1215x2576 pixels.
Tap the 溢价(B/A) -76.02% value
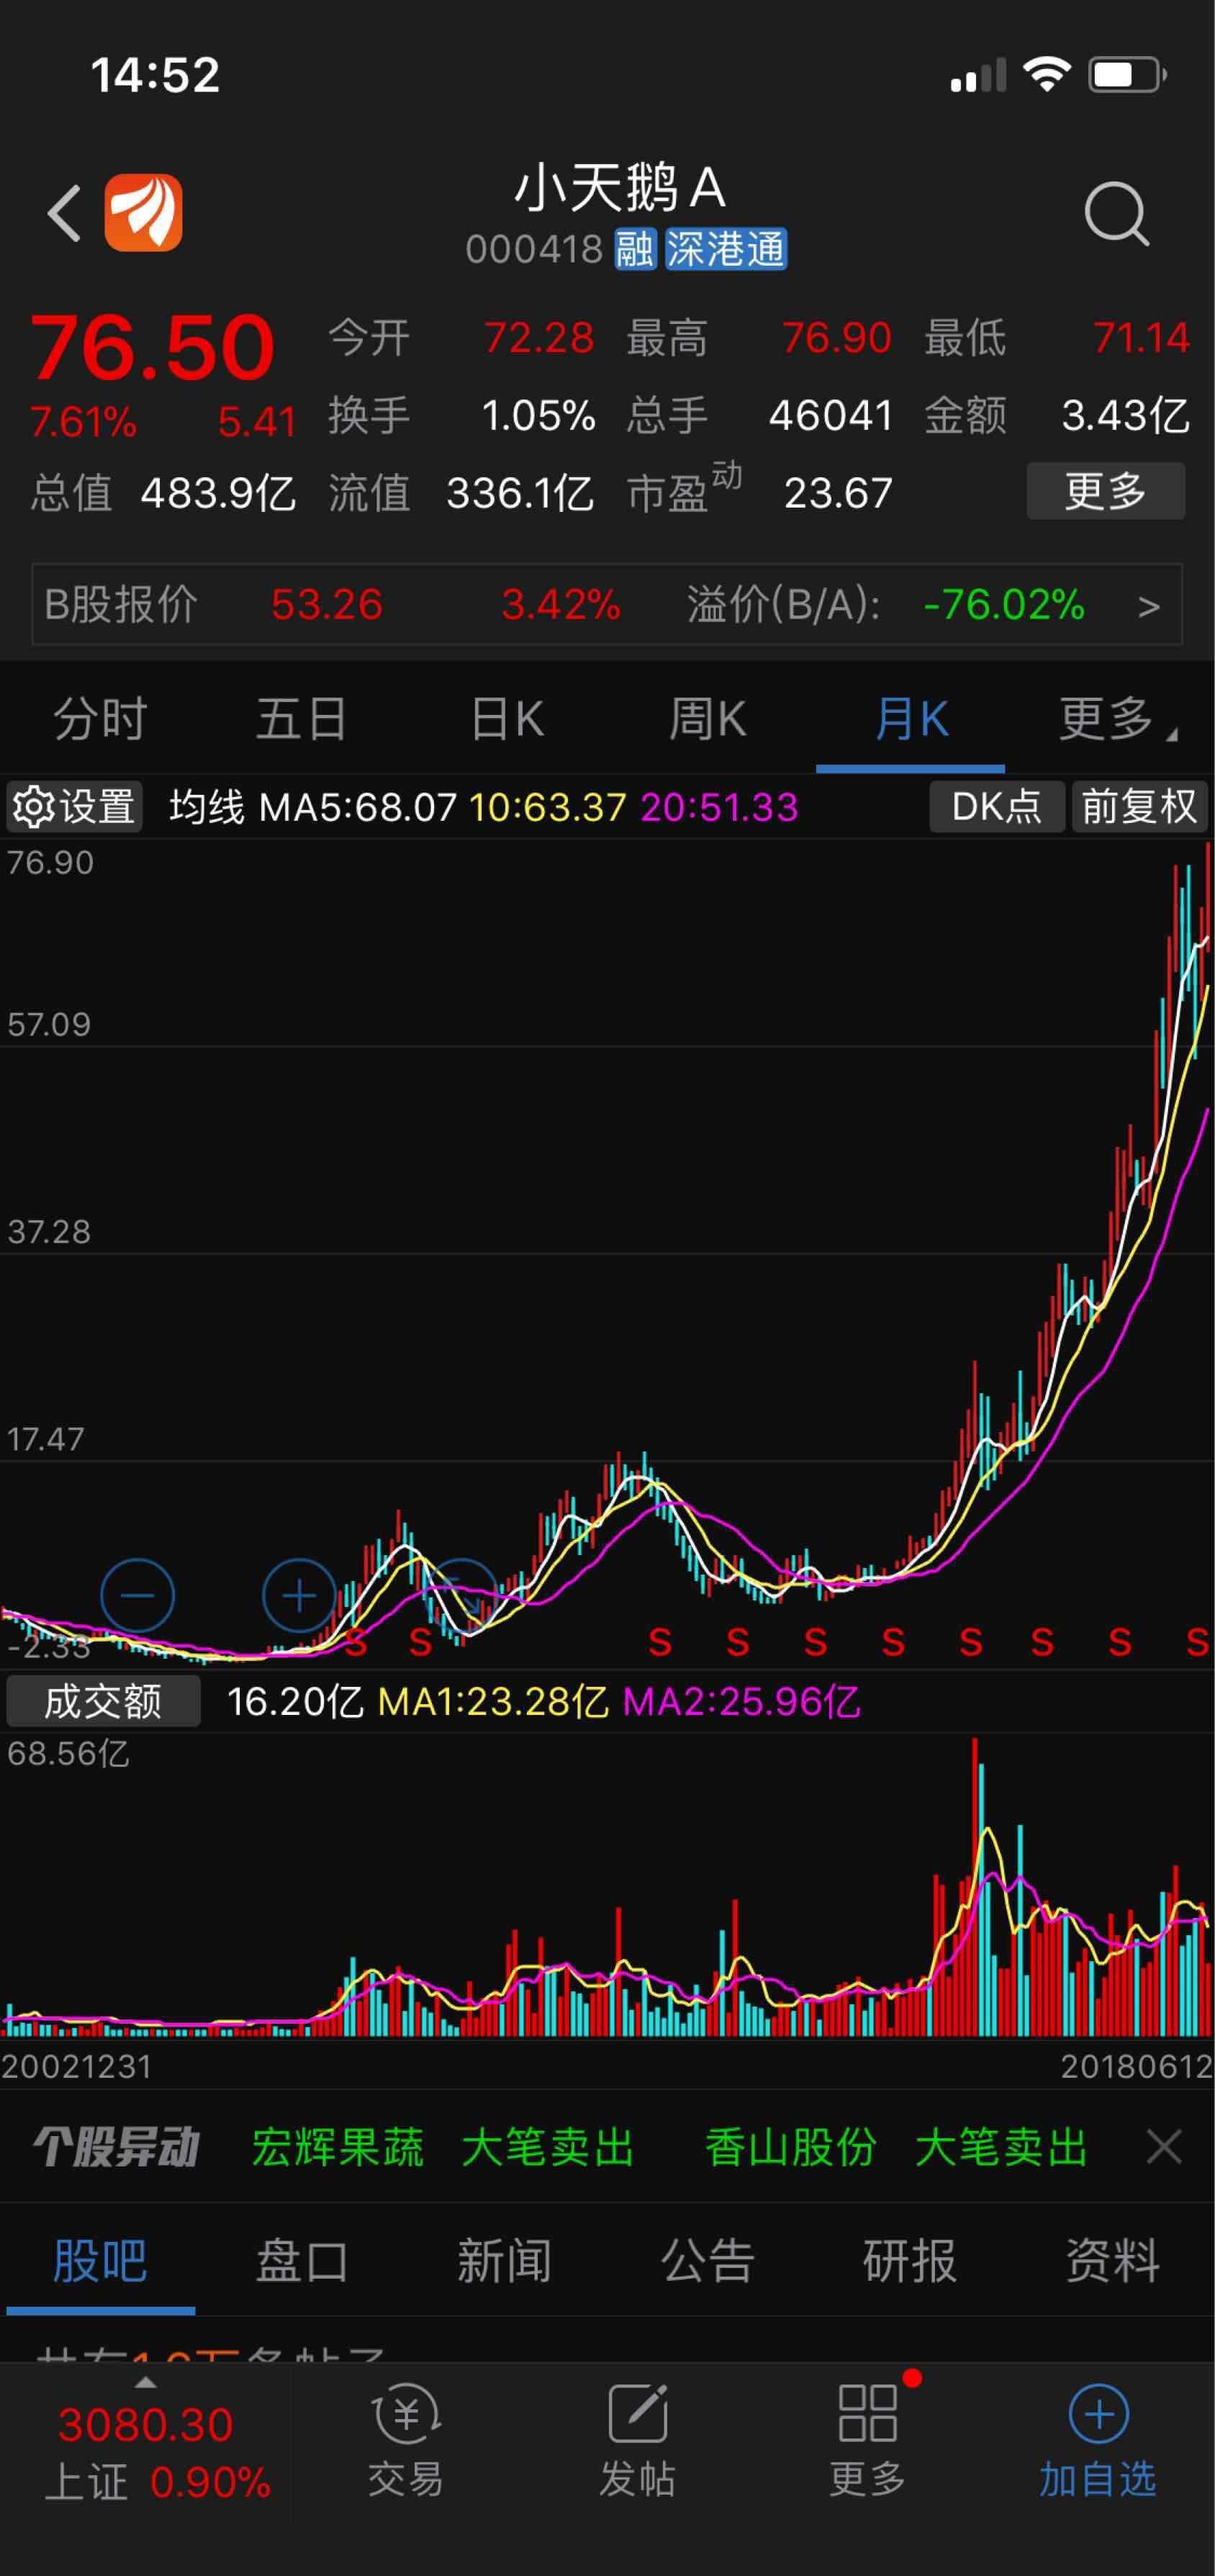1004,605
